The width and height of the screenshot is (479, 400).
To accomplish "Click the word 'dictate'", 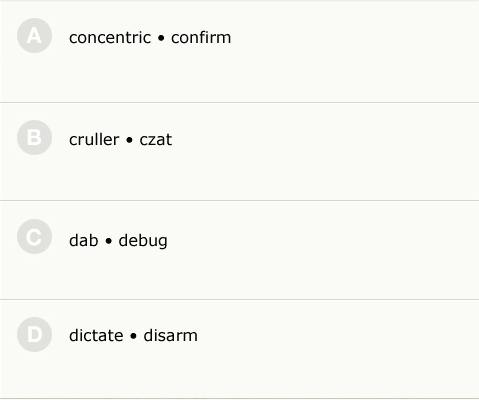I will 96,335.
